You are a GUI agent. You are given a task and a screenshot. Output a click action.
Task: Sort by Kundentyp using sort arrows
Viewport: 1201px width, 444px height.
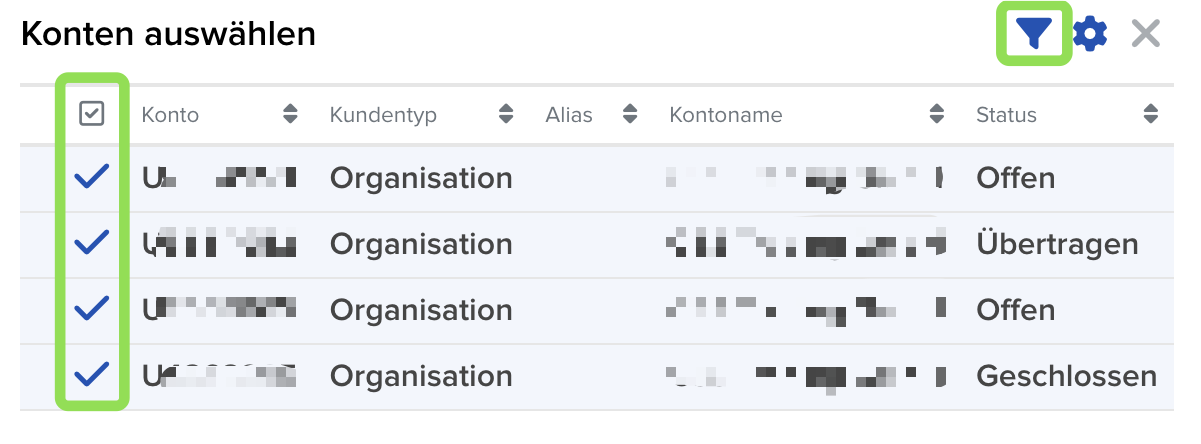coord(506,115)
